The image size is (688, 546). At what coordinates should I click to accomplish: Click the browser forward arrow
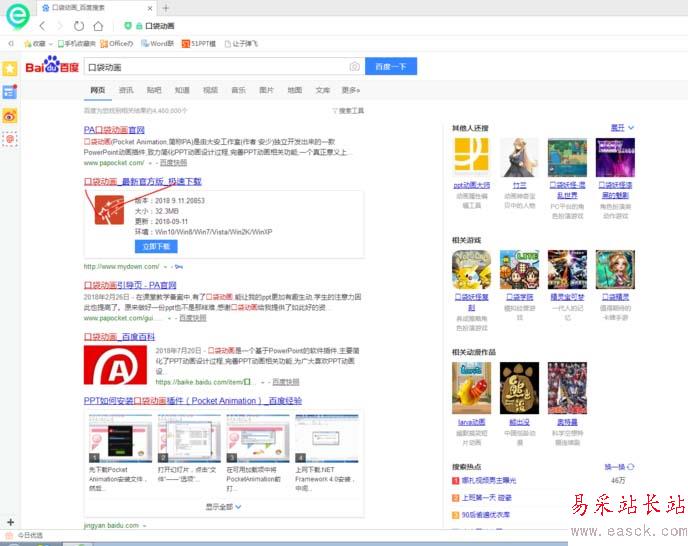pyautogui.click(x=60, y=26)
